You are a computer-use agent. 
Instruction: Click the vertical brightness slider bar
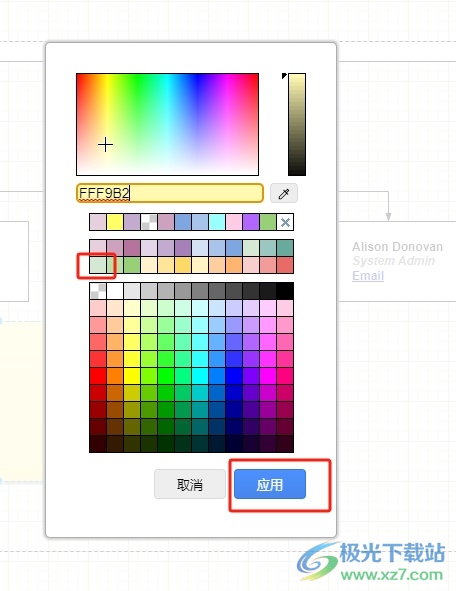297,124
